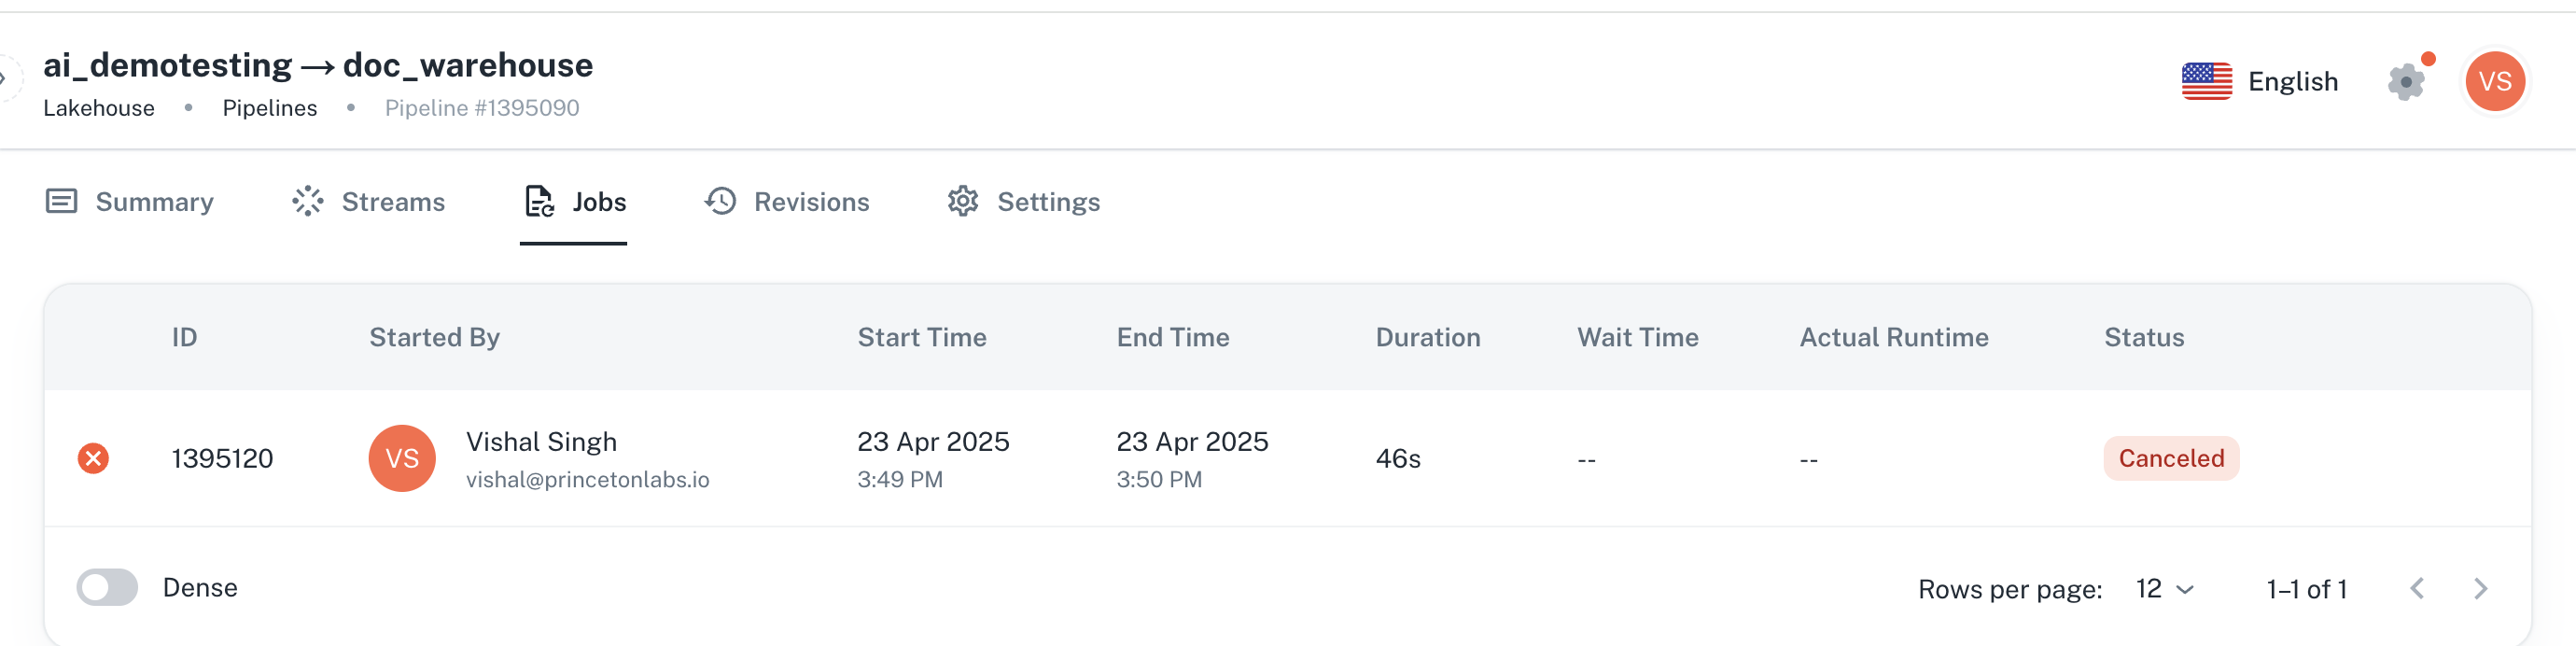Open notifications gear icon with red dot
The height and width of the screenshot is (646, 2576).
coord(2408,80)
